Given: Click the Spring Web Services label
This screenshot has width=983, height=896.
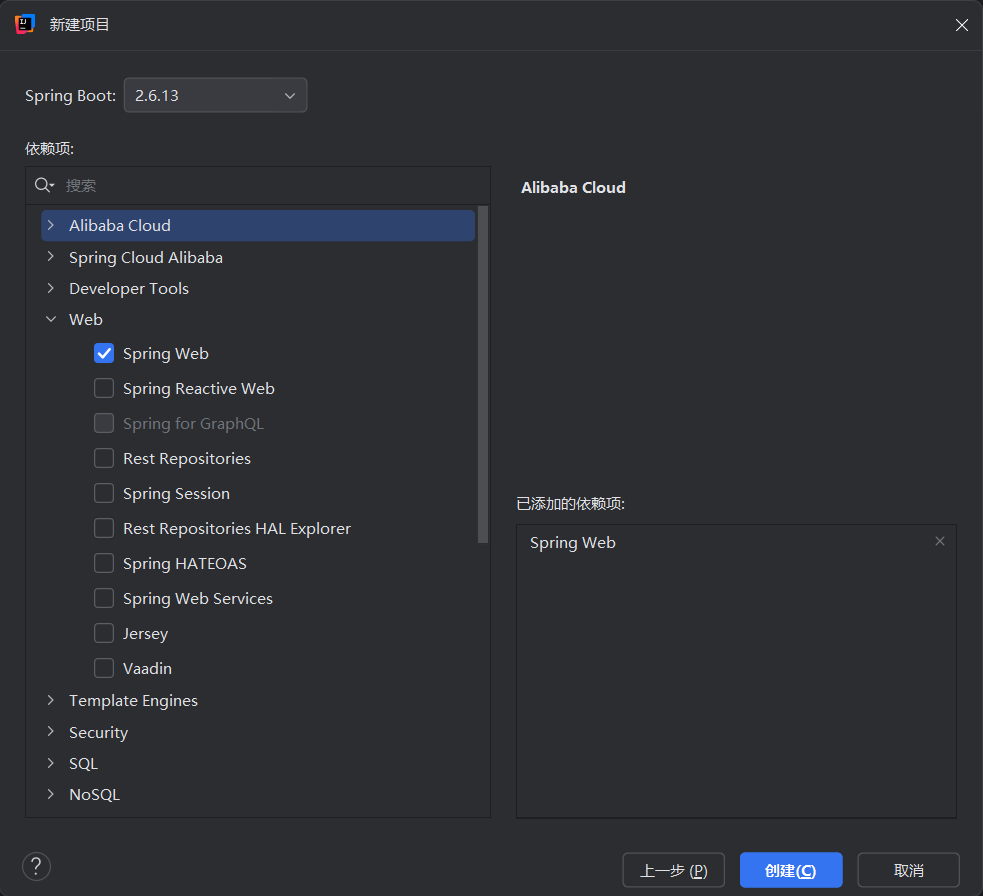Looking at the screenshot, I should 198,599.
